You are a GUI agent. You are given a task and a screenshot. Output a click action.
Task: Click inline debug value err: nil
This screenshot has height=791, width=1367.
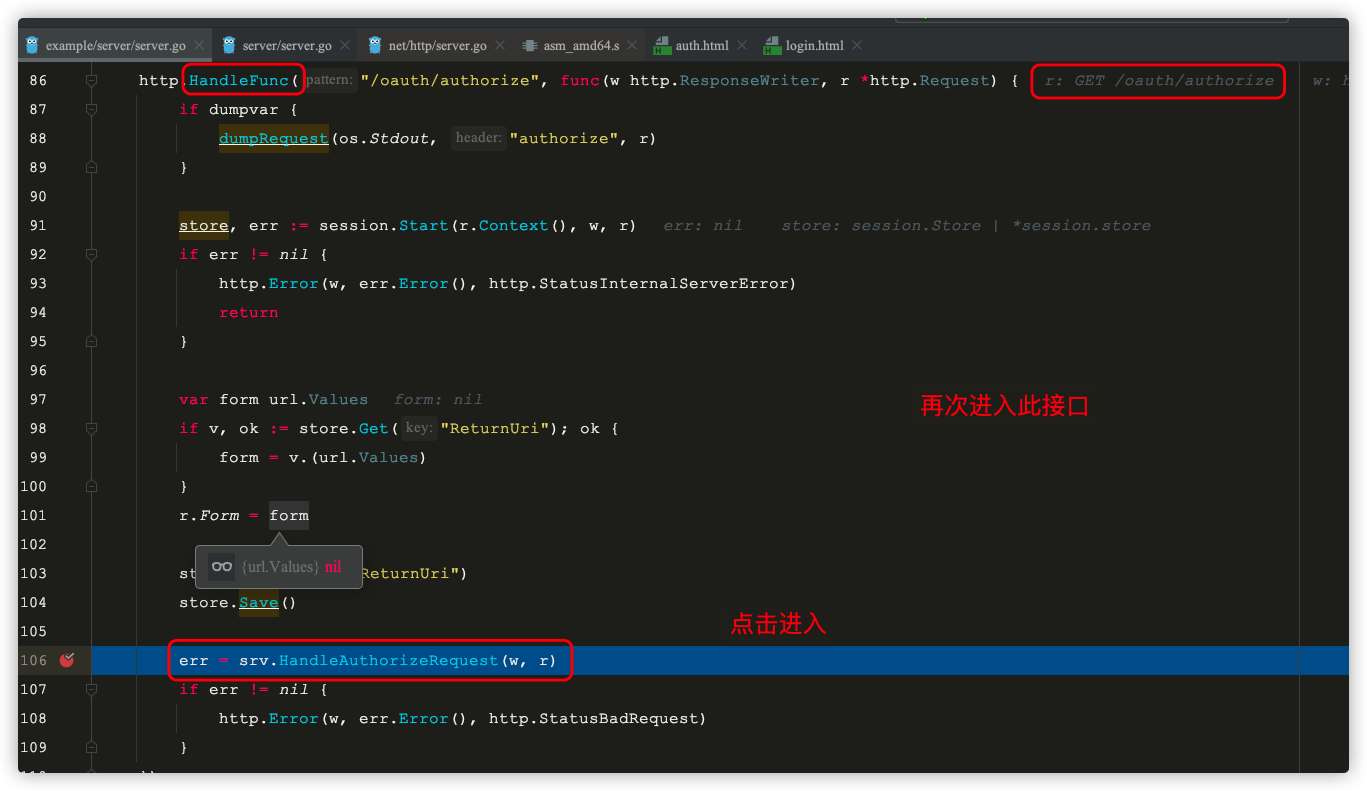point(703,225)
